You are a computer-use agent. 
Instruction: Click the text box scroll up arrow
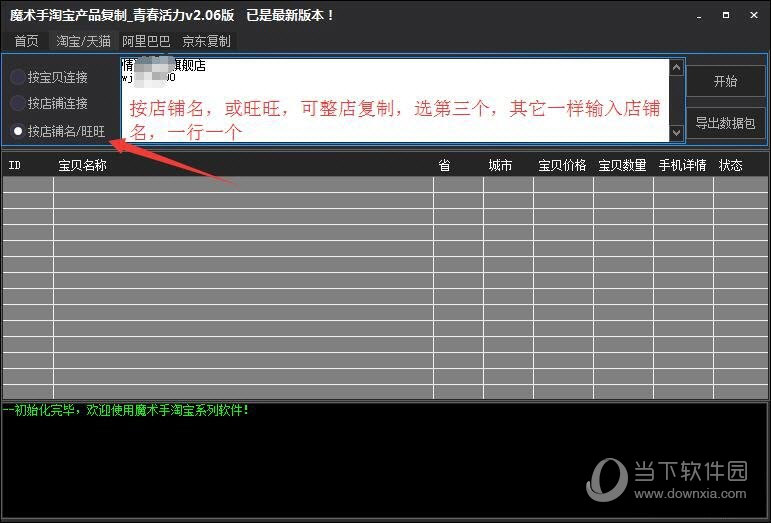677,67
